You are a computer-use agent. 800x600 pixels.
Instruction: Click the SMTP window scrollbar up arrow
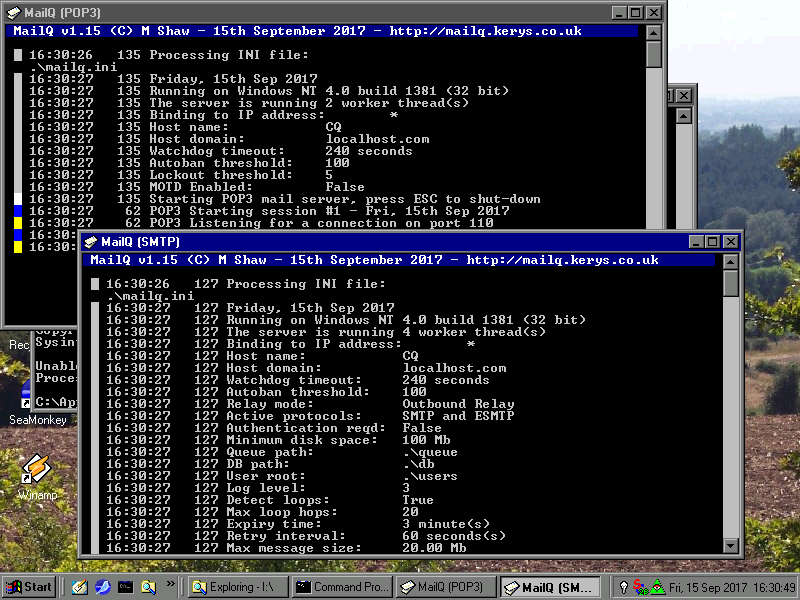tap(731, 262)
